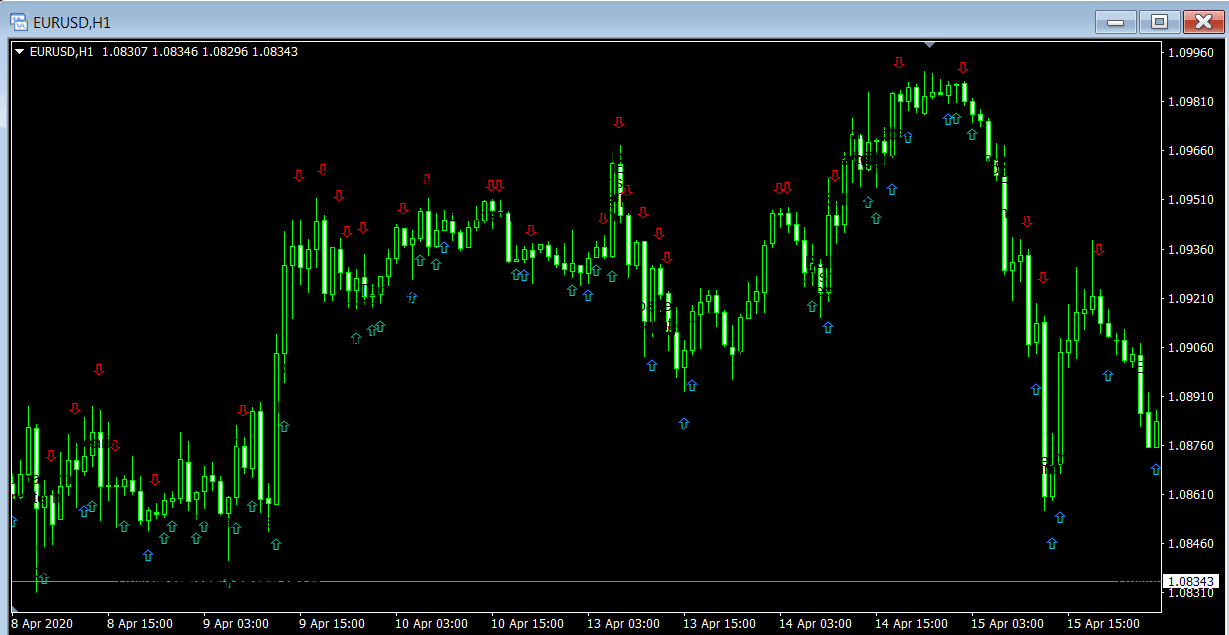This screenshot has width=1229, height=635.
Task: Maximize the EURUSD,H1 chart window
Action: (x=1159, y=21)
